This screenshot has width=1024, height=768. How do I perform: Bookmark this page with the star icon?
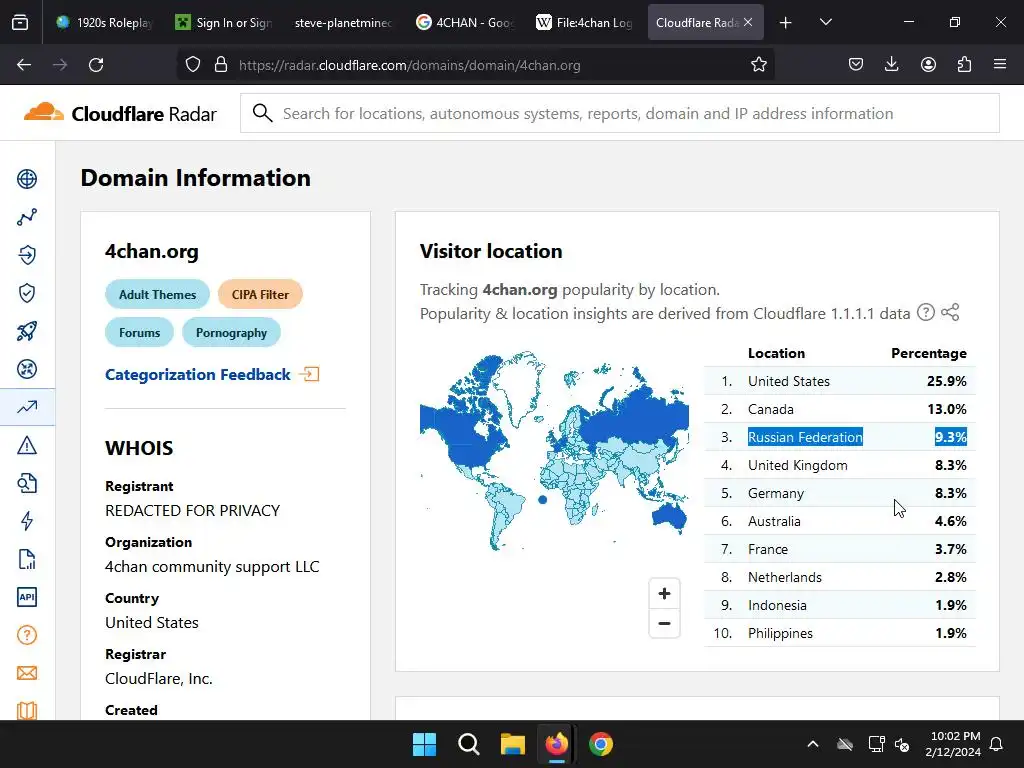(758, 65)
